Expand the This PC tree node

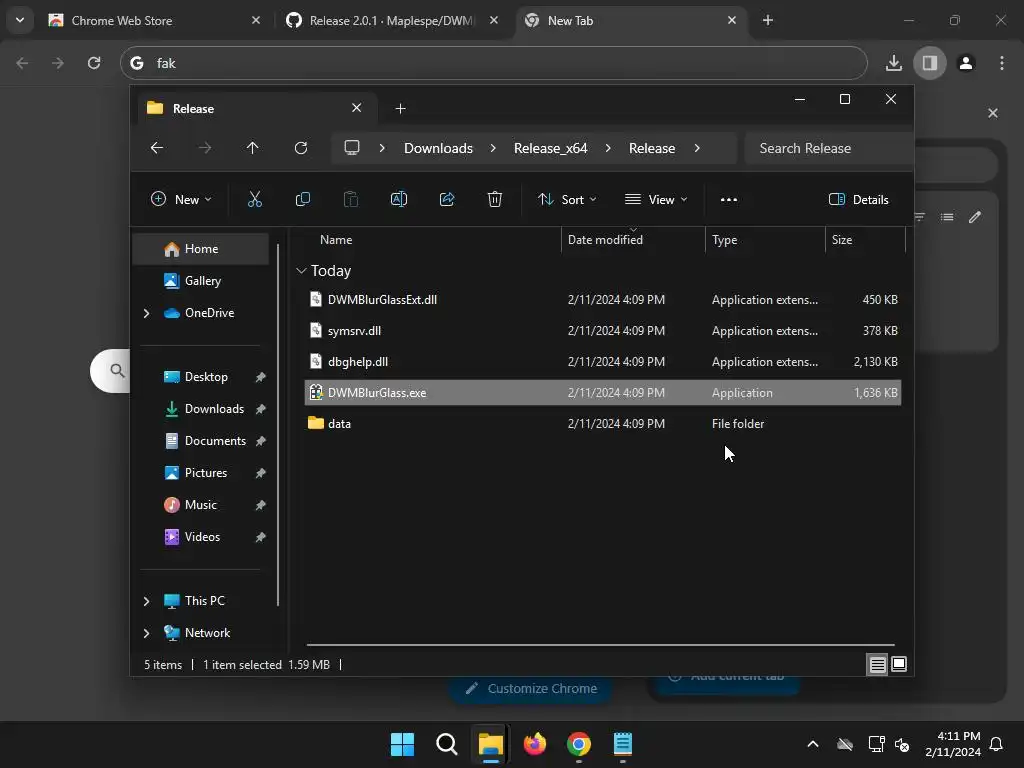point(146,601)
